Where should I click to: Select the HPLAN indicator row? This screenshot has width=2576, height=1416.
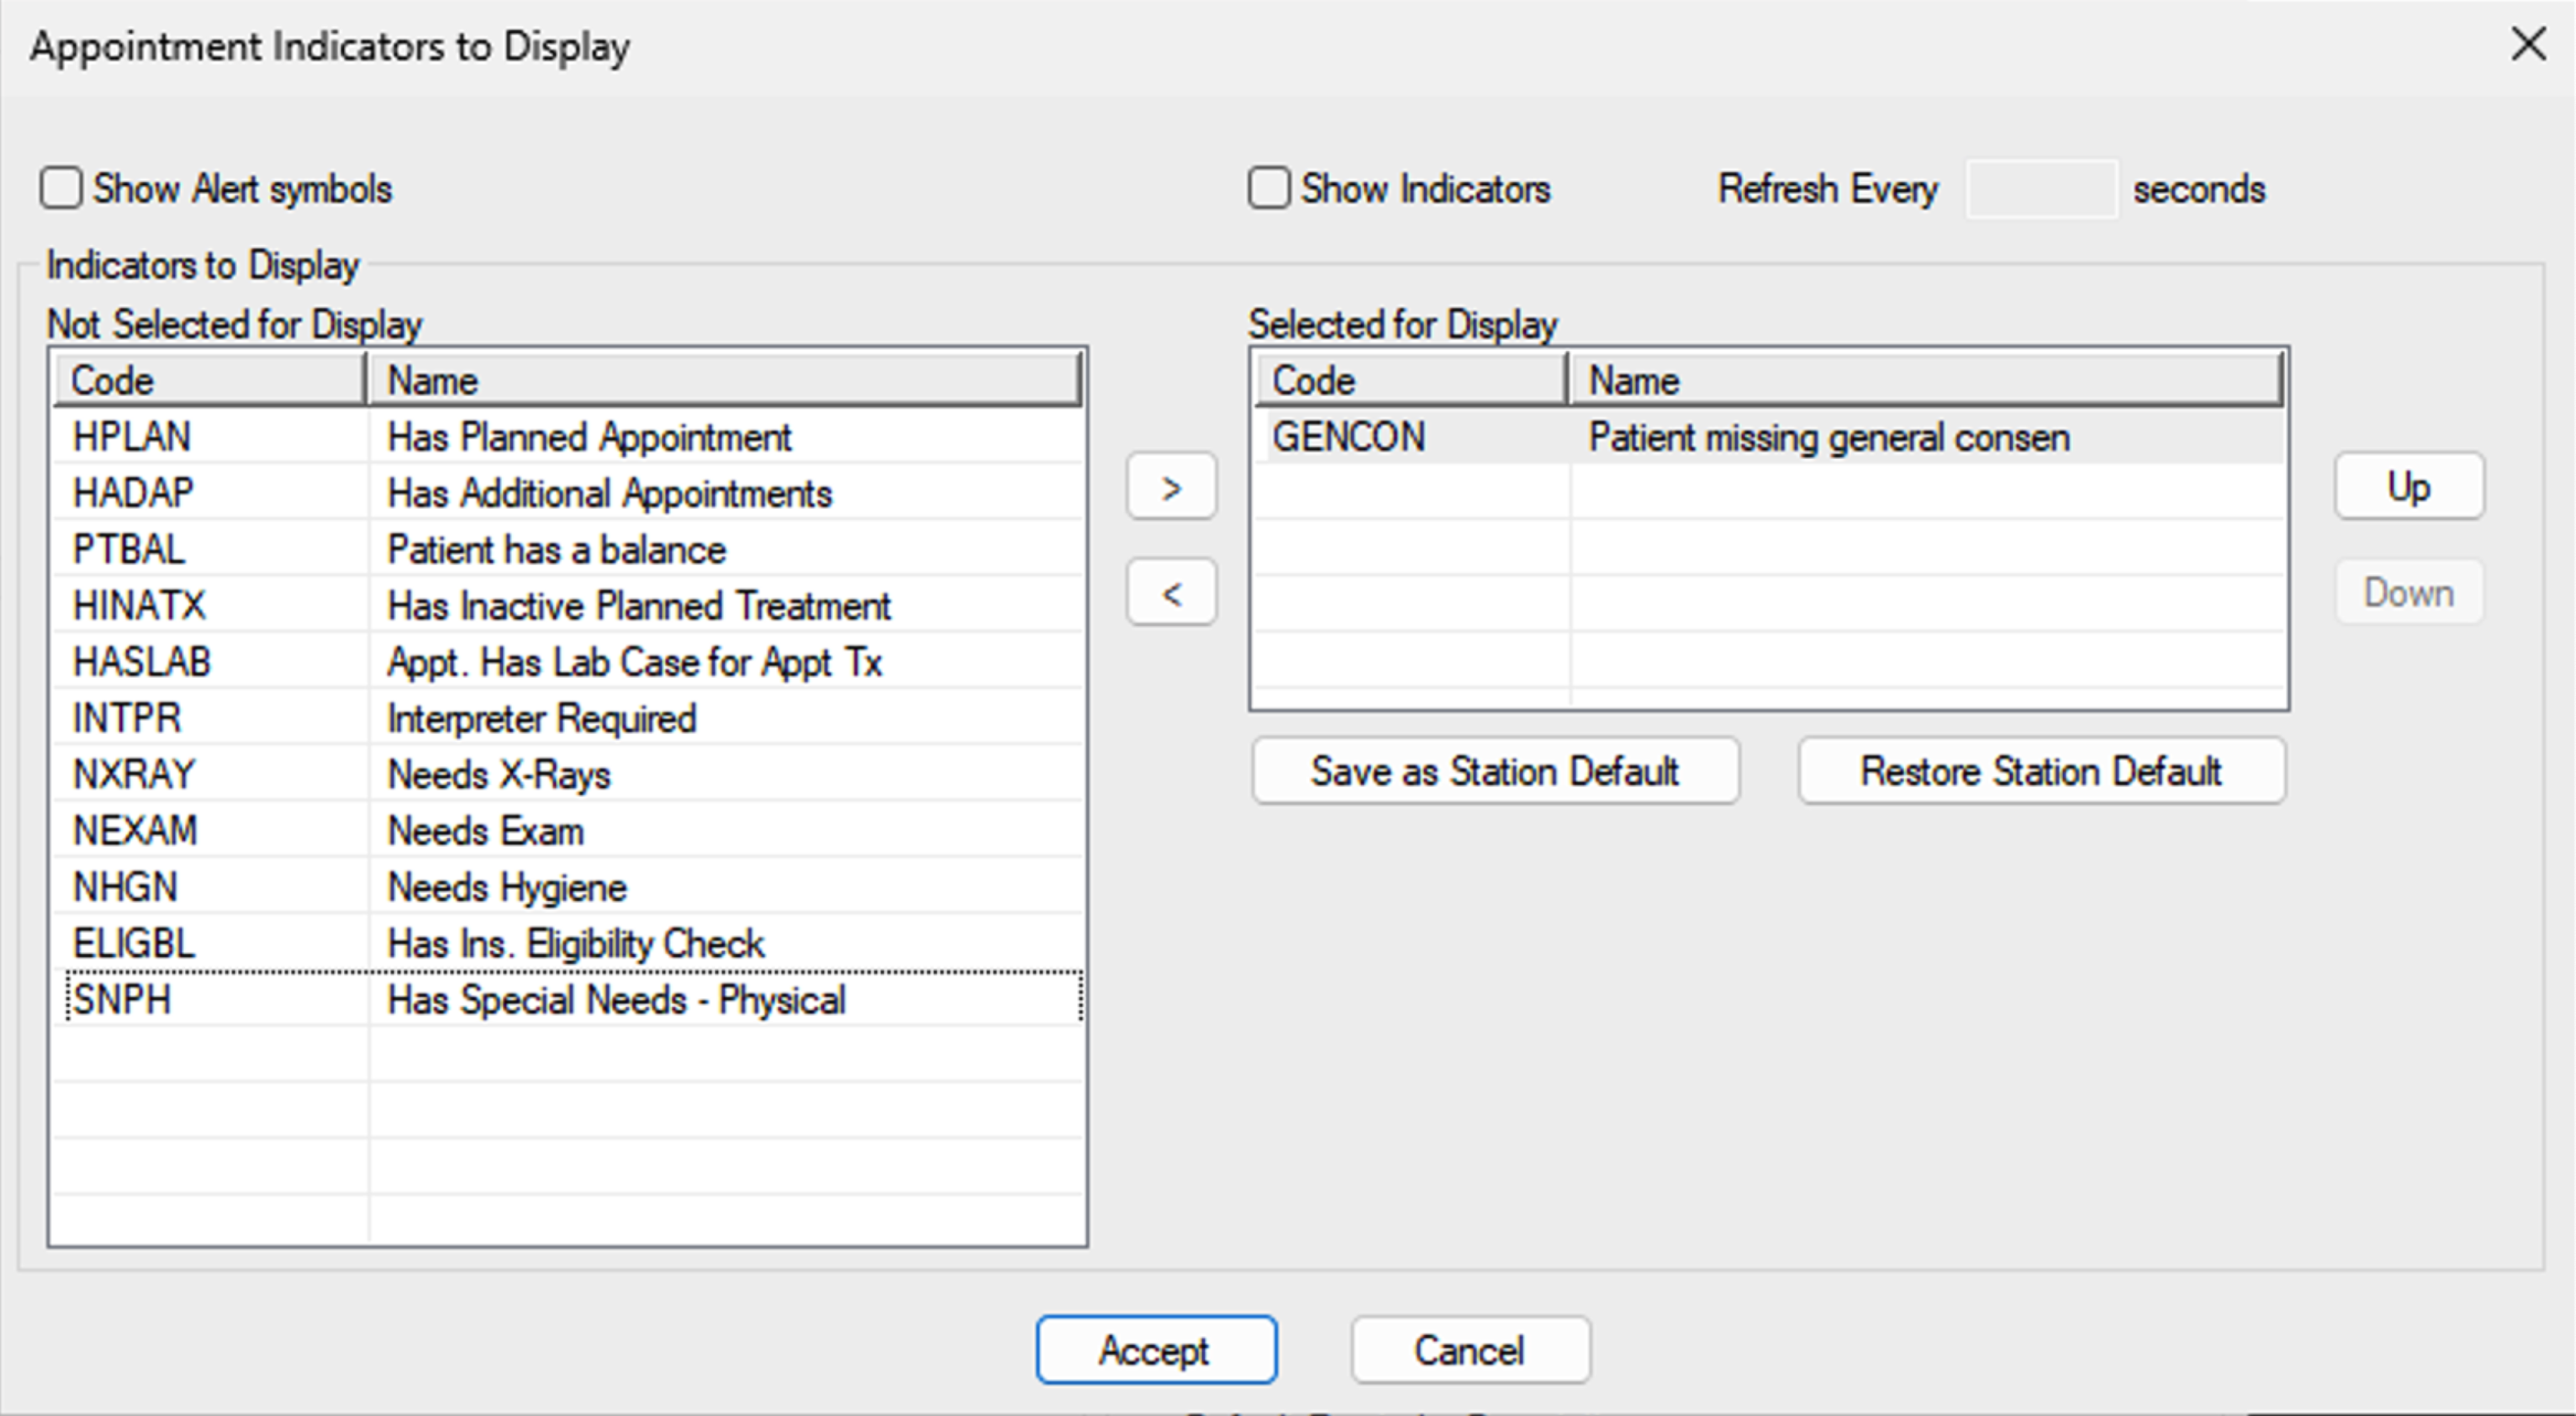click(x=400, y=436)
